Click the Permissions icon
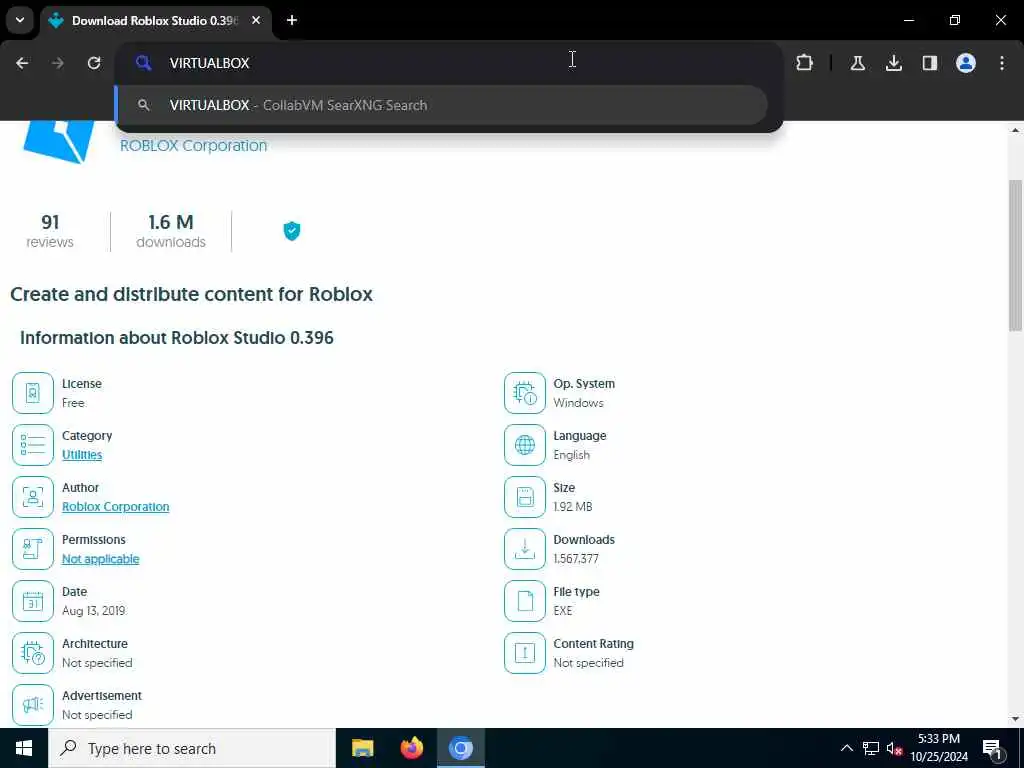The image size is (1024, 768). (x=33, y=549)
